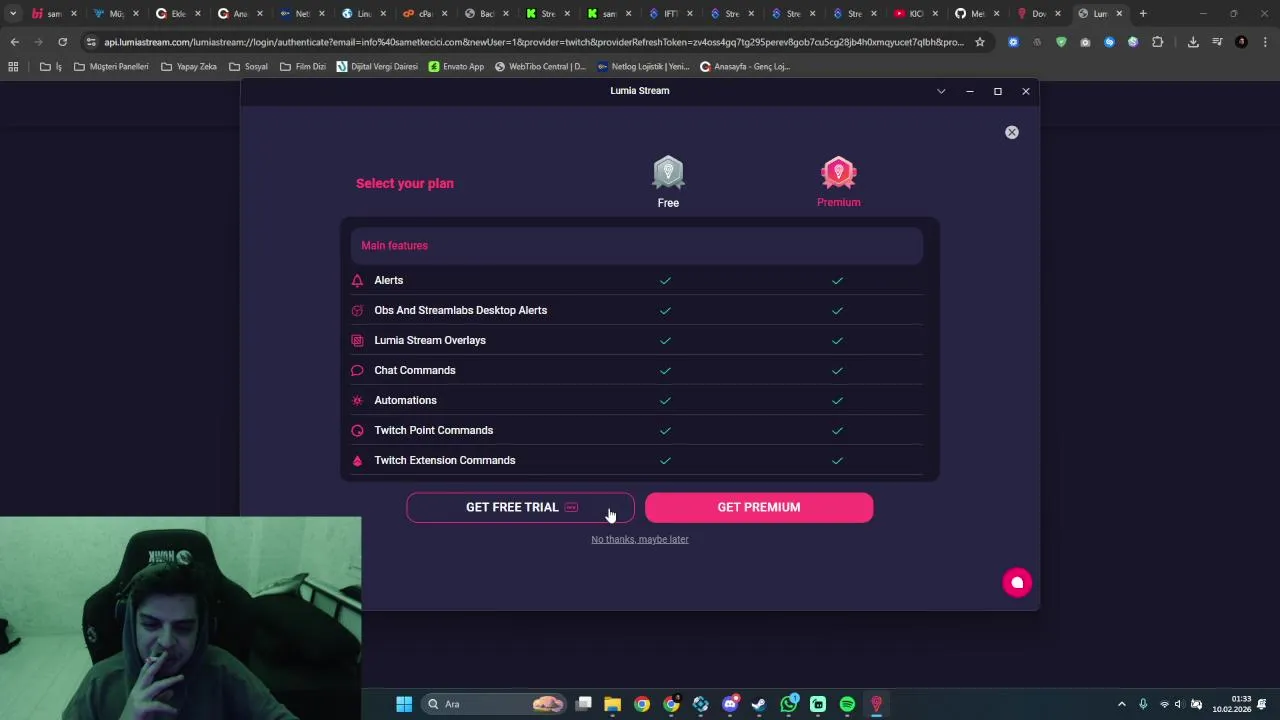Switch to the Ekle browser tab
The image size is (1280, 720).
point(180,14)
